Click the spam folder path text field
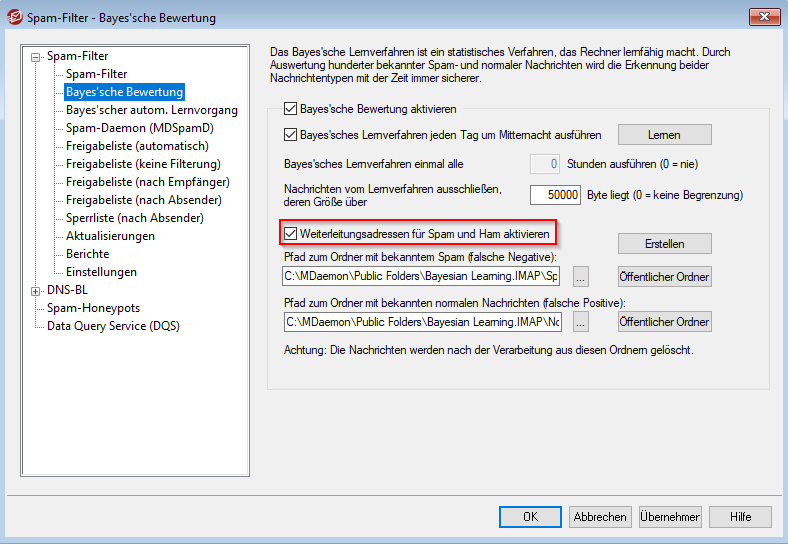This screenshot has height=544, width=788. coord(420,277)
